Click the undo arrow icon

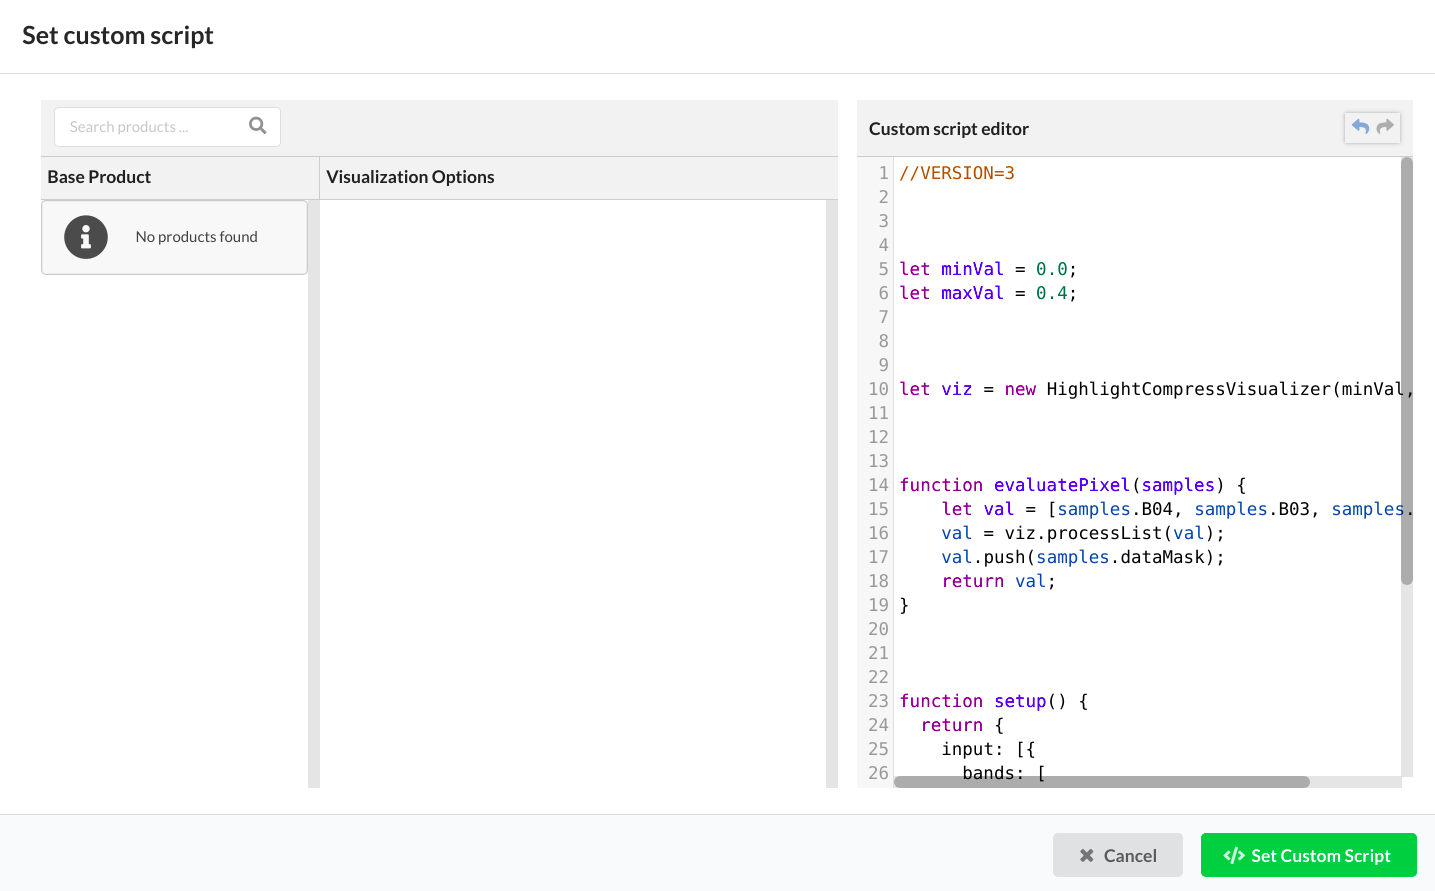[x=1360, y=127]
